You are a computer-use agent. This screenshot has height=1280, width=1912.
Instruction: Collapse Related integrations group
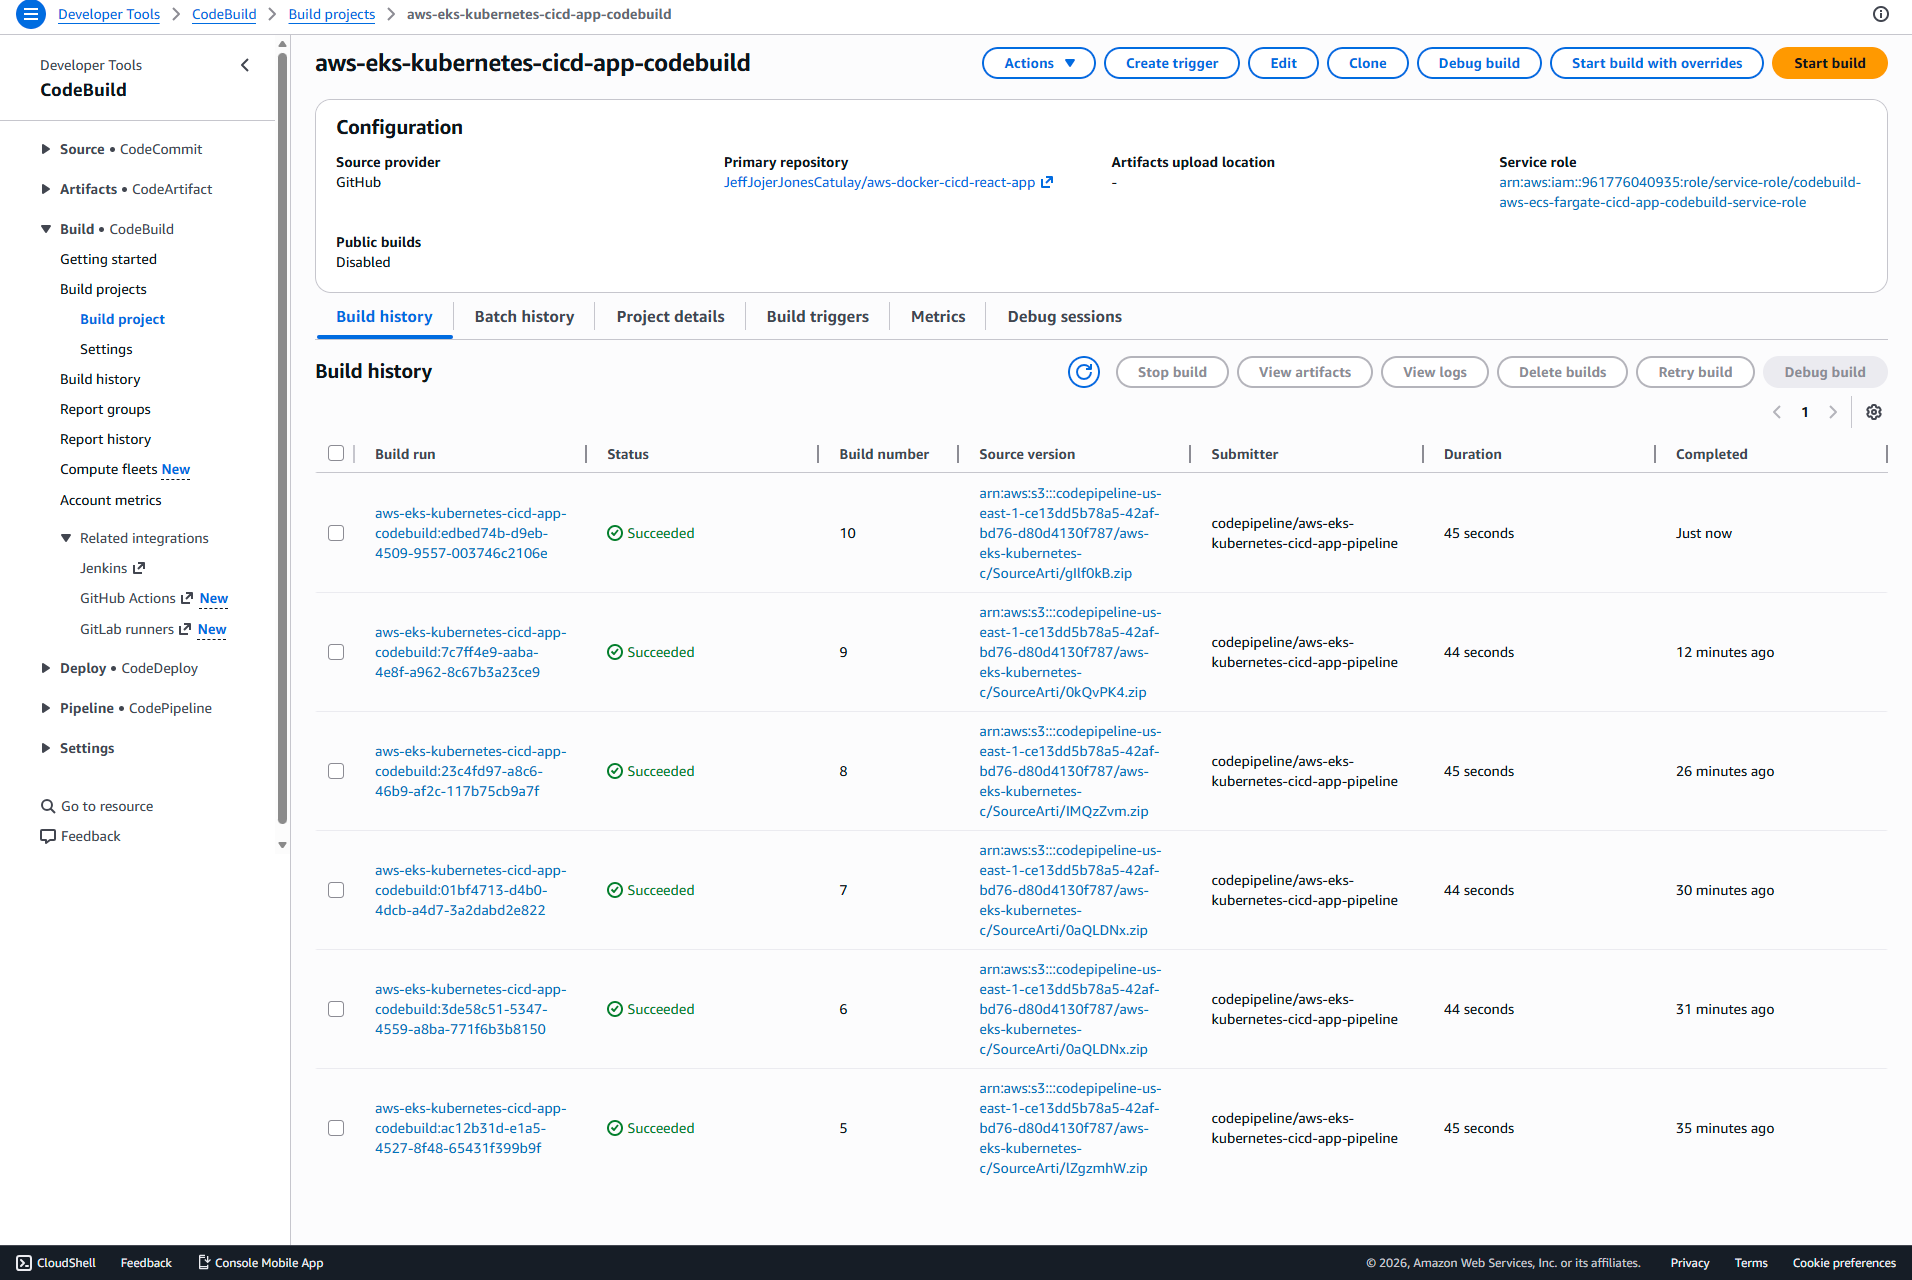coord(66,538)
